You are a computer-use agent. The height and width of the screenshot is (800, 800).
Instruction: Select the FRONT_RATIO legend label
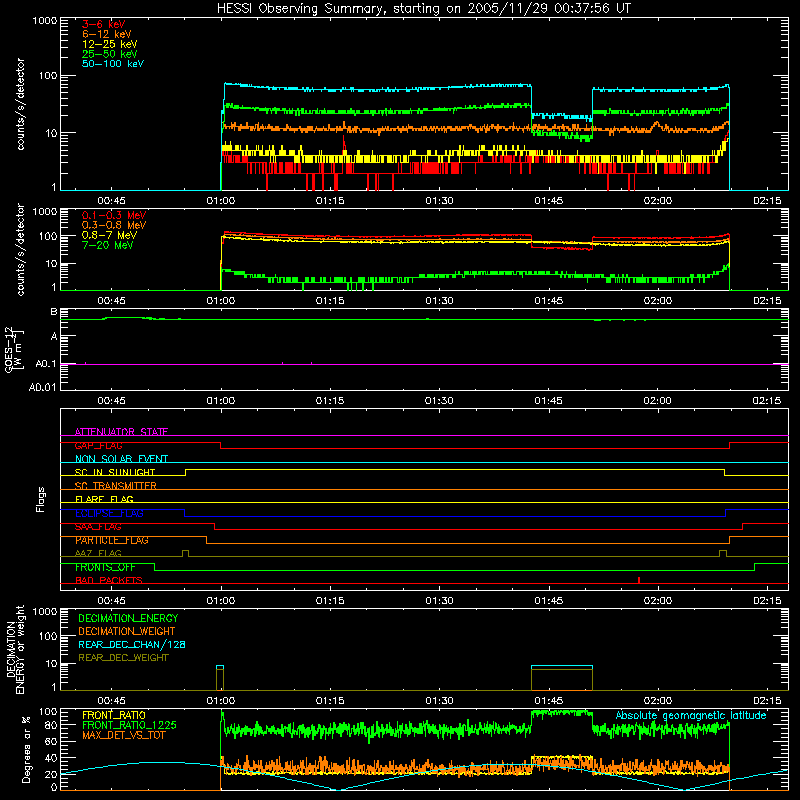click(114, 715)
